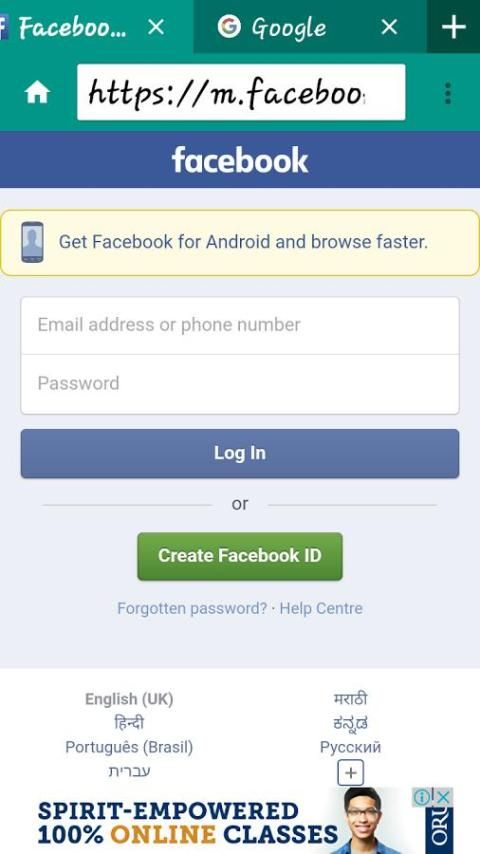Tap the browser home icon

37,93
